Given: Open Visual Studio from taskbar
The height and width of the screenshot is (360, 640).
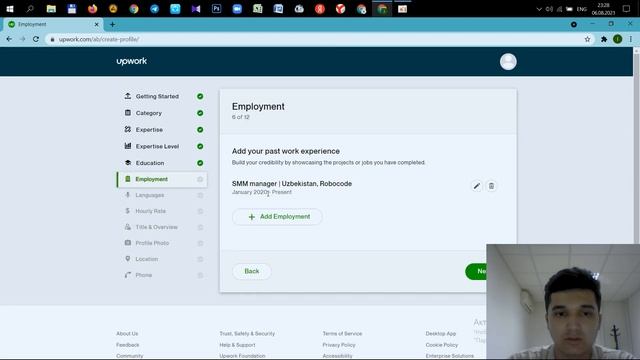Looking at the screenshot, I should tap(196, 9).
